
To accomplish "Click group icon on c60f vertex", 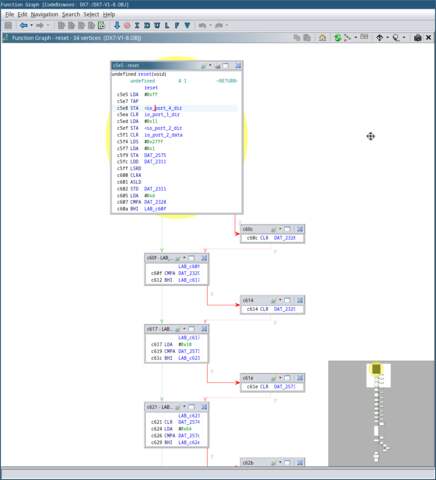I will (x=204, y=258).
